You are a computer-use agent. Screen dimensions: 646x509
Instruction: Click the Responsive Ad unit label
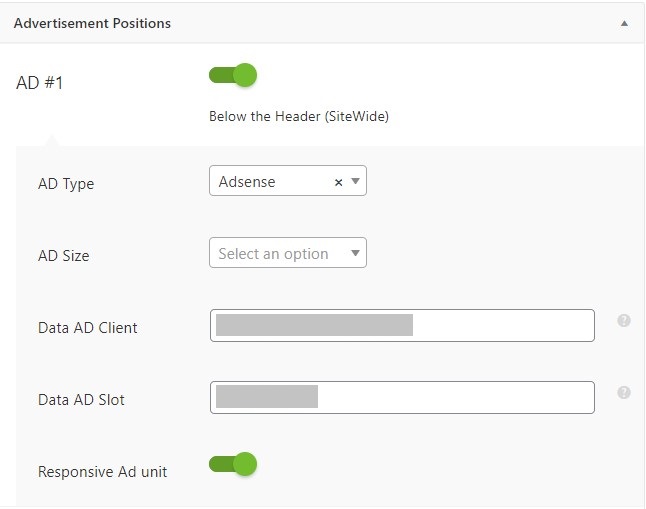pyautogui.click(x=102, y=471)
